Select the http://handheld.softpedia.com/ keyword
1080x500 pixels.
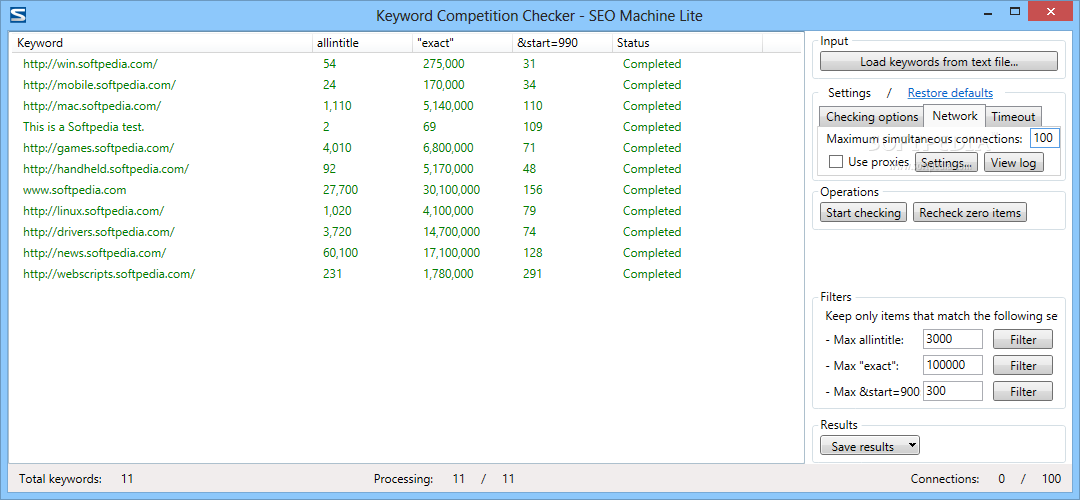(105, 169)
